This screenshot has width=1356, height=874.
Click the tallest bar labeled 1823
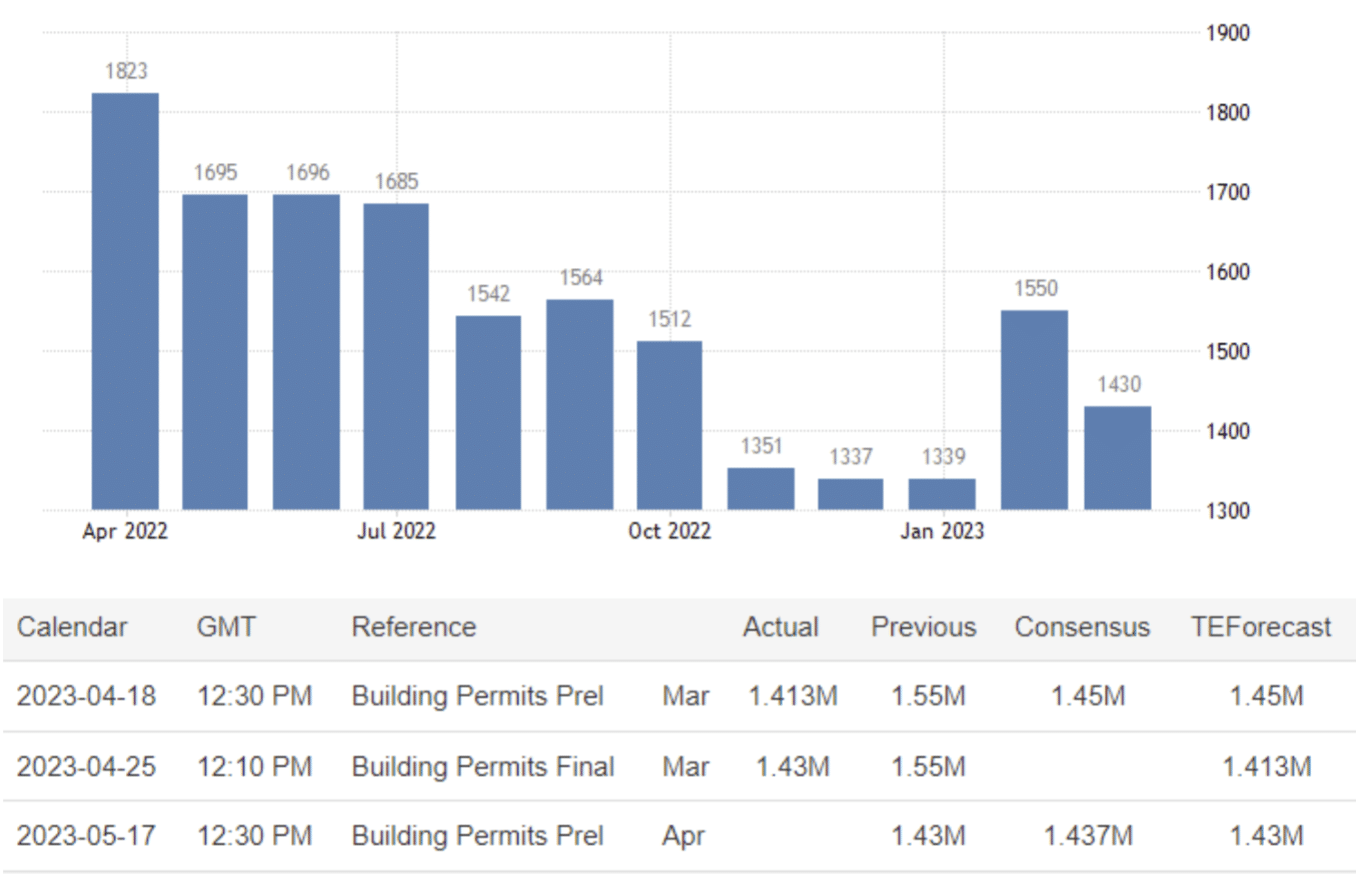pos(125,300)
